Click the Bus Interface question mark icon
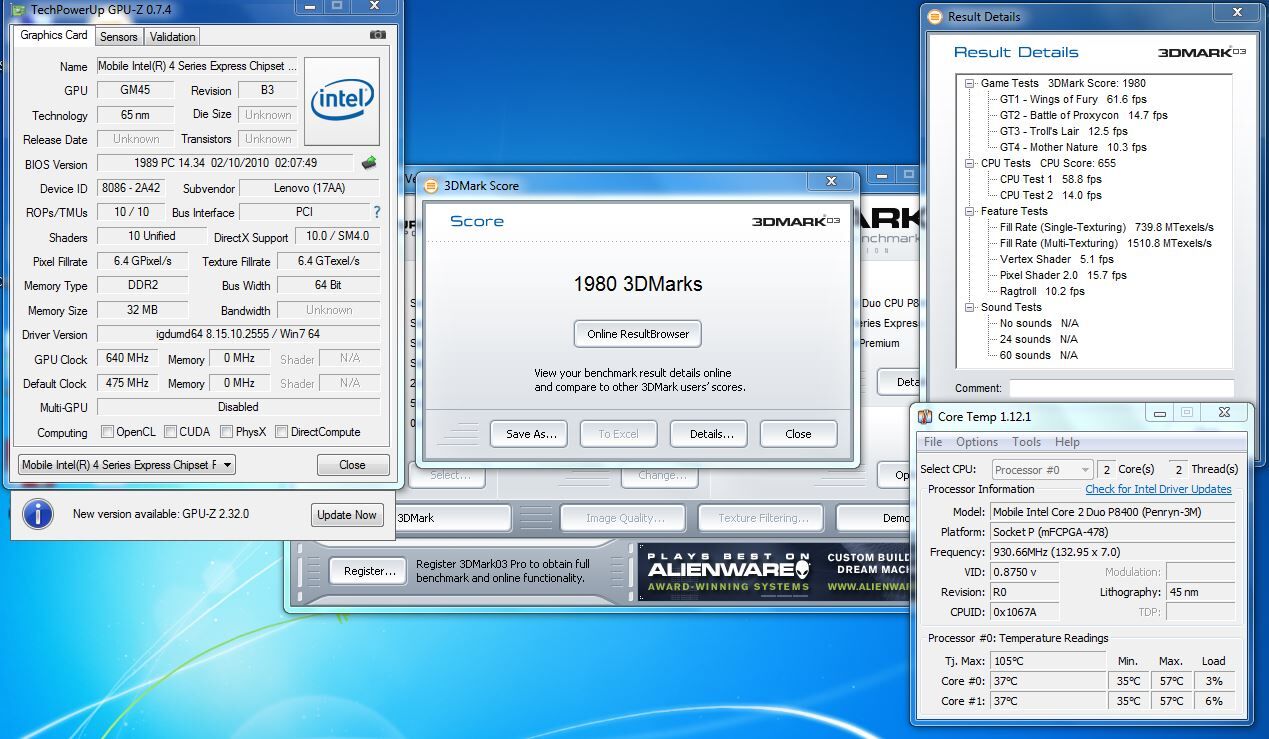1269x739 pixels. point(377,212)
